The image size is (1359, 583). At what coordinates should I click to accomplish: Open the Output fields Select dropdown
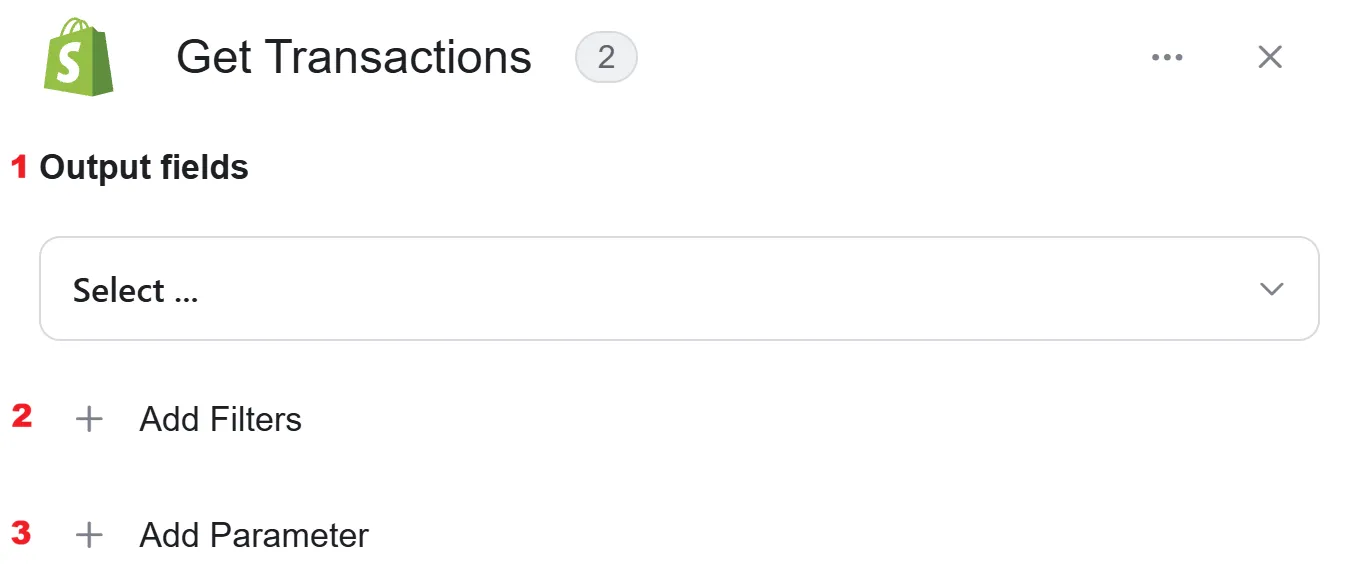[679, 289]
